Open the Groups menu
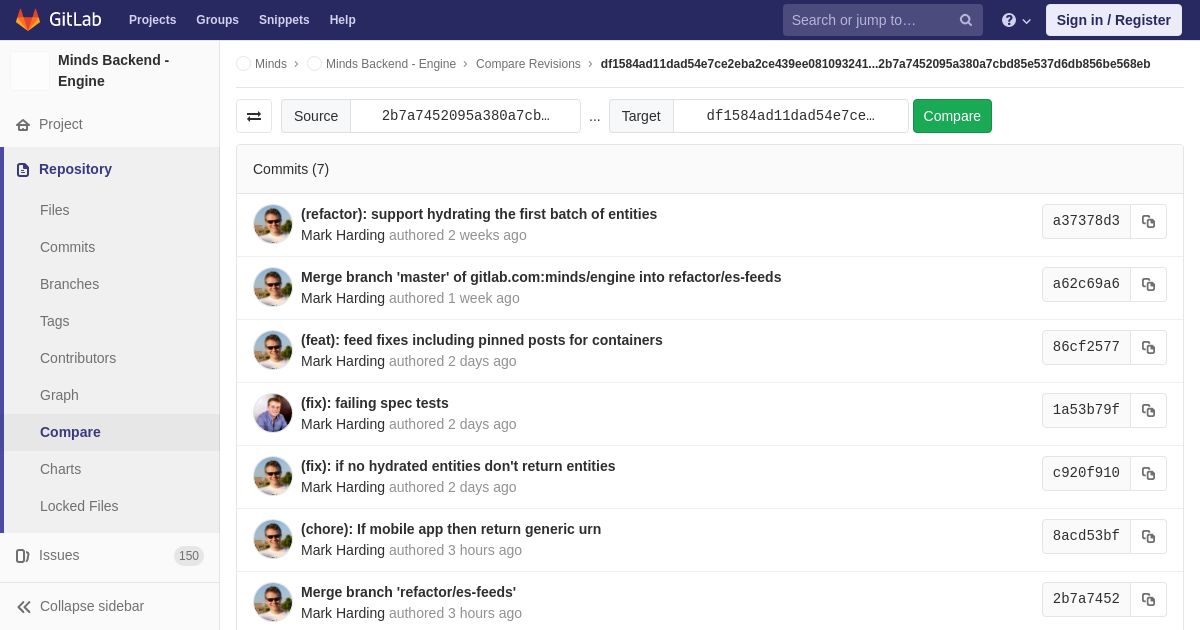This screenshot has height=630, width=1200. pos(217,20)
